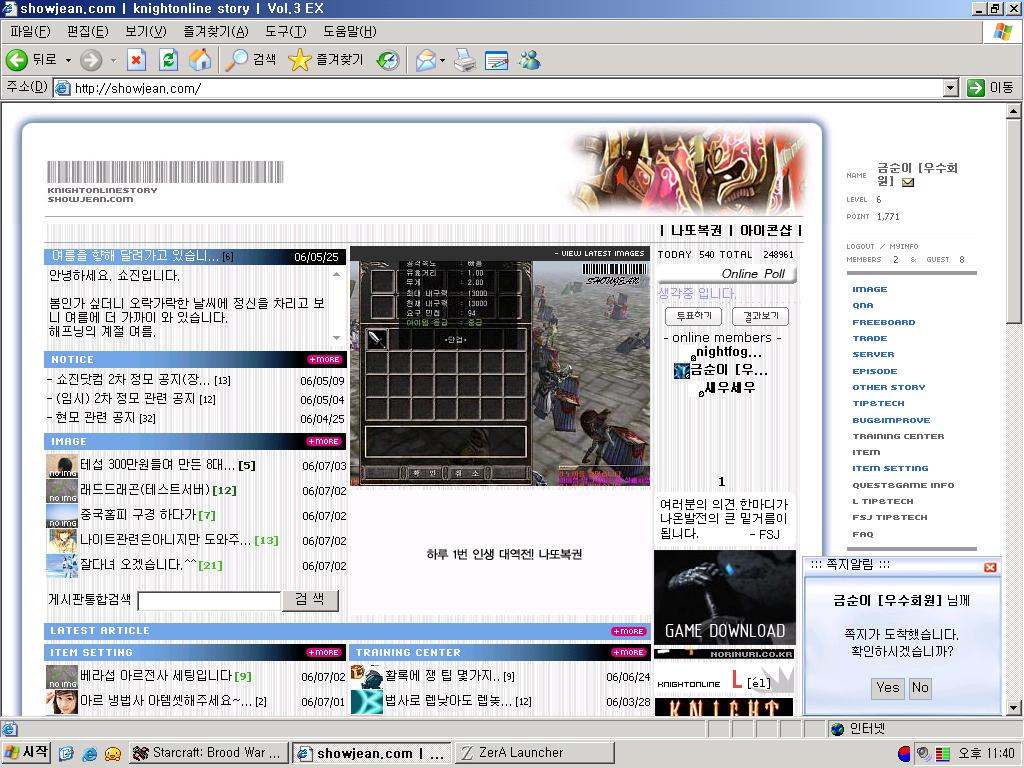Click the 결과보기 results button
This screenshot has height=768, width=1024.
(x=760, y=316)
